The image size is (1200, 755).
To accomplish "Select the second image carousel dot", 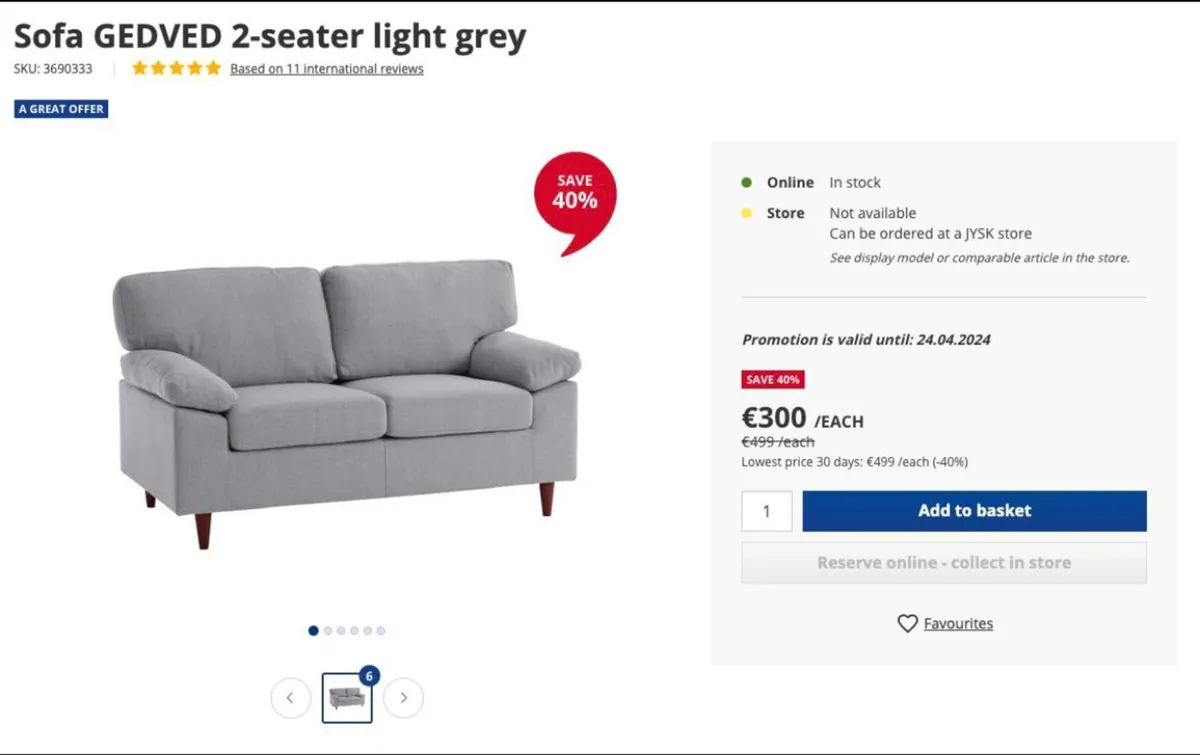I will [327, 631].
